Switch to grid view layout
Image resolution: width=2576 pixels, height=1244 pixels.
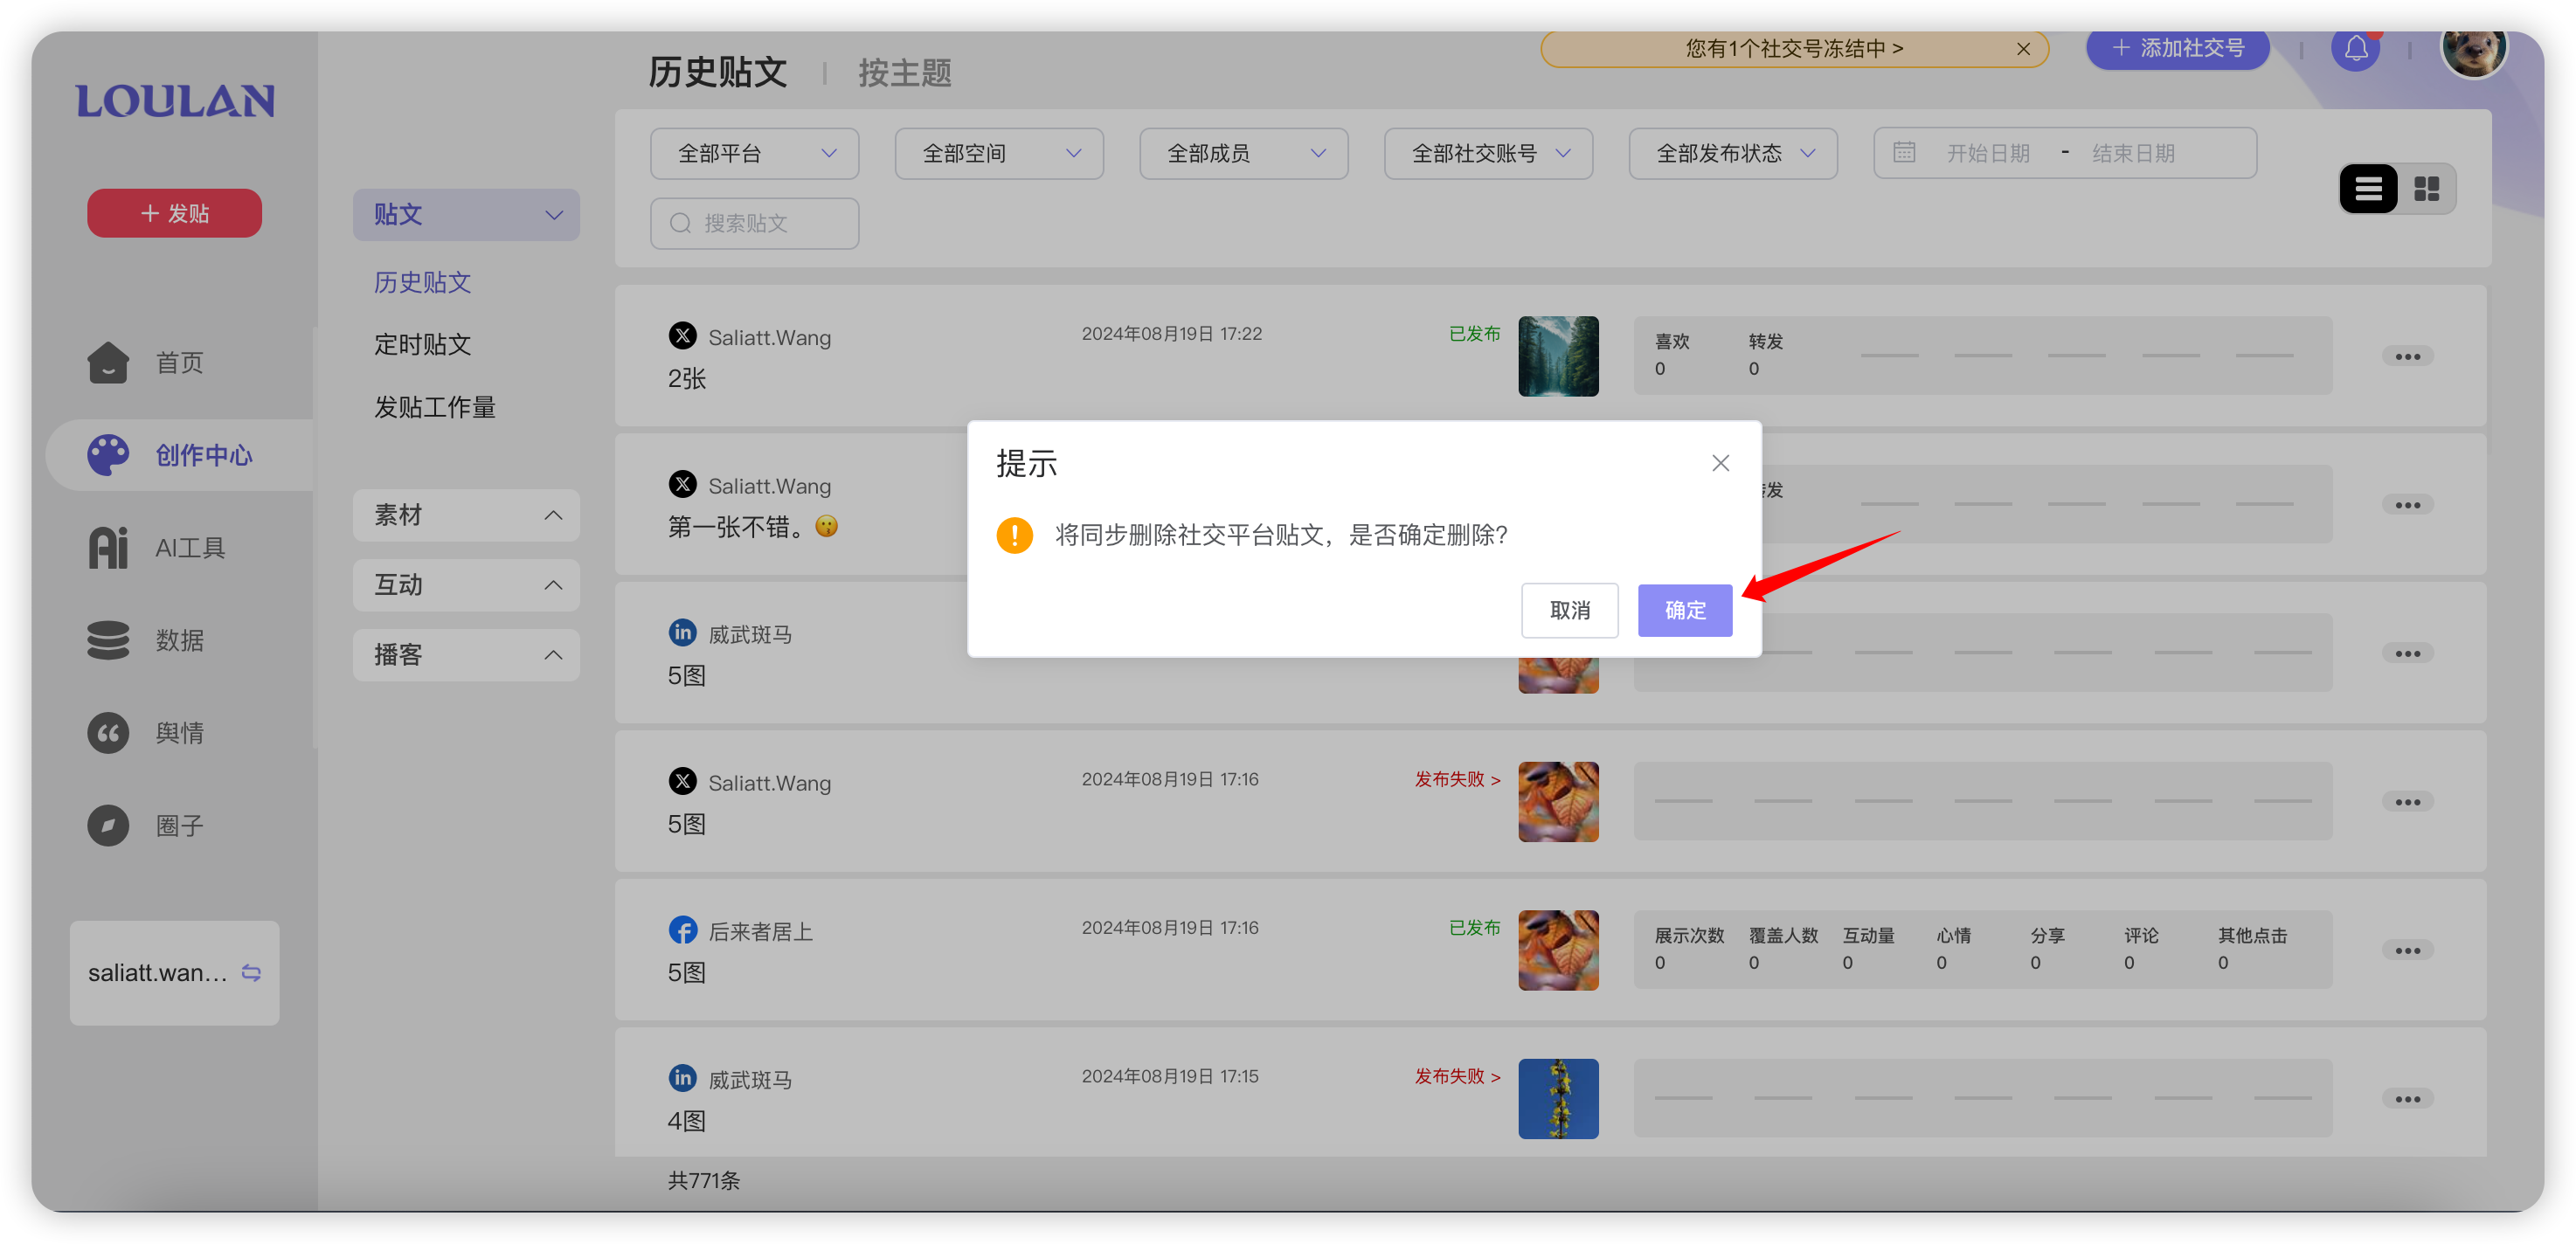pos(2426,189)
